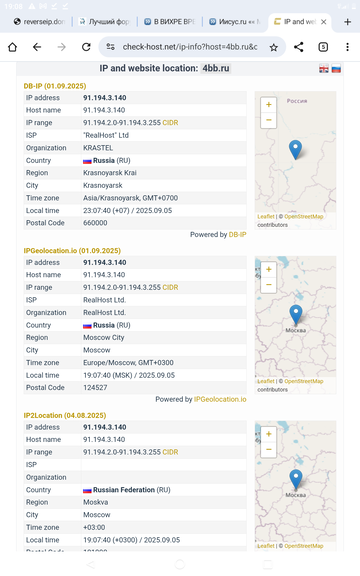Zoom in on the IP2Location map
Viewport: 360px width, 576px height.
269,434
